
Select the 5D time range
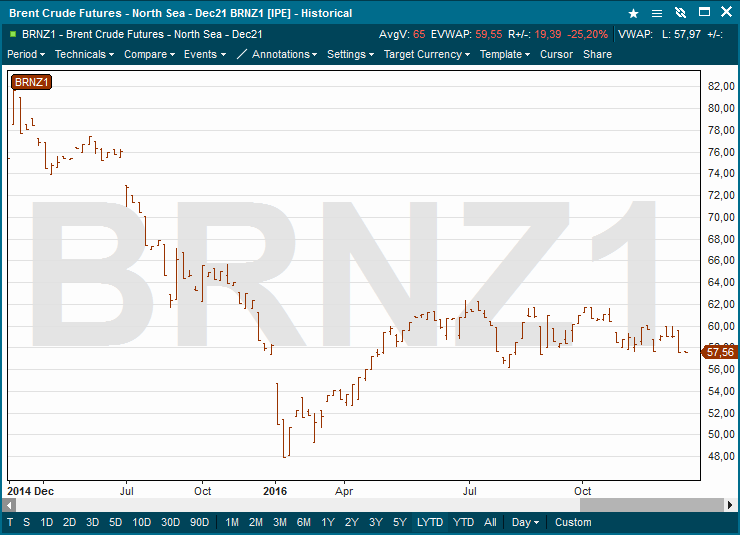[116, 522]
